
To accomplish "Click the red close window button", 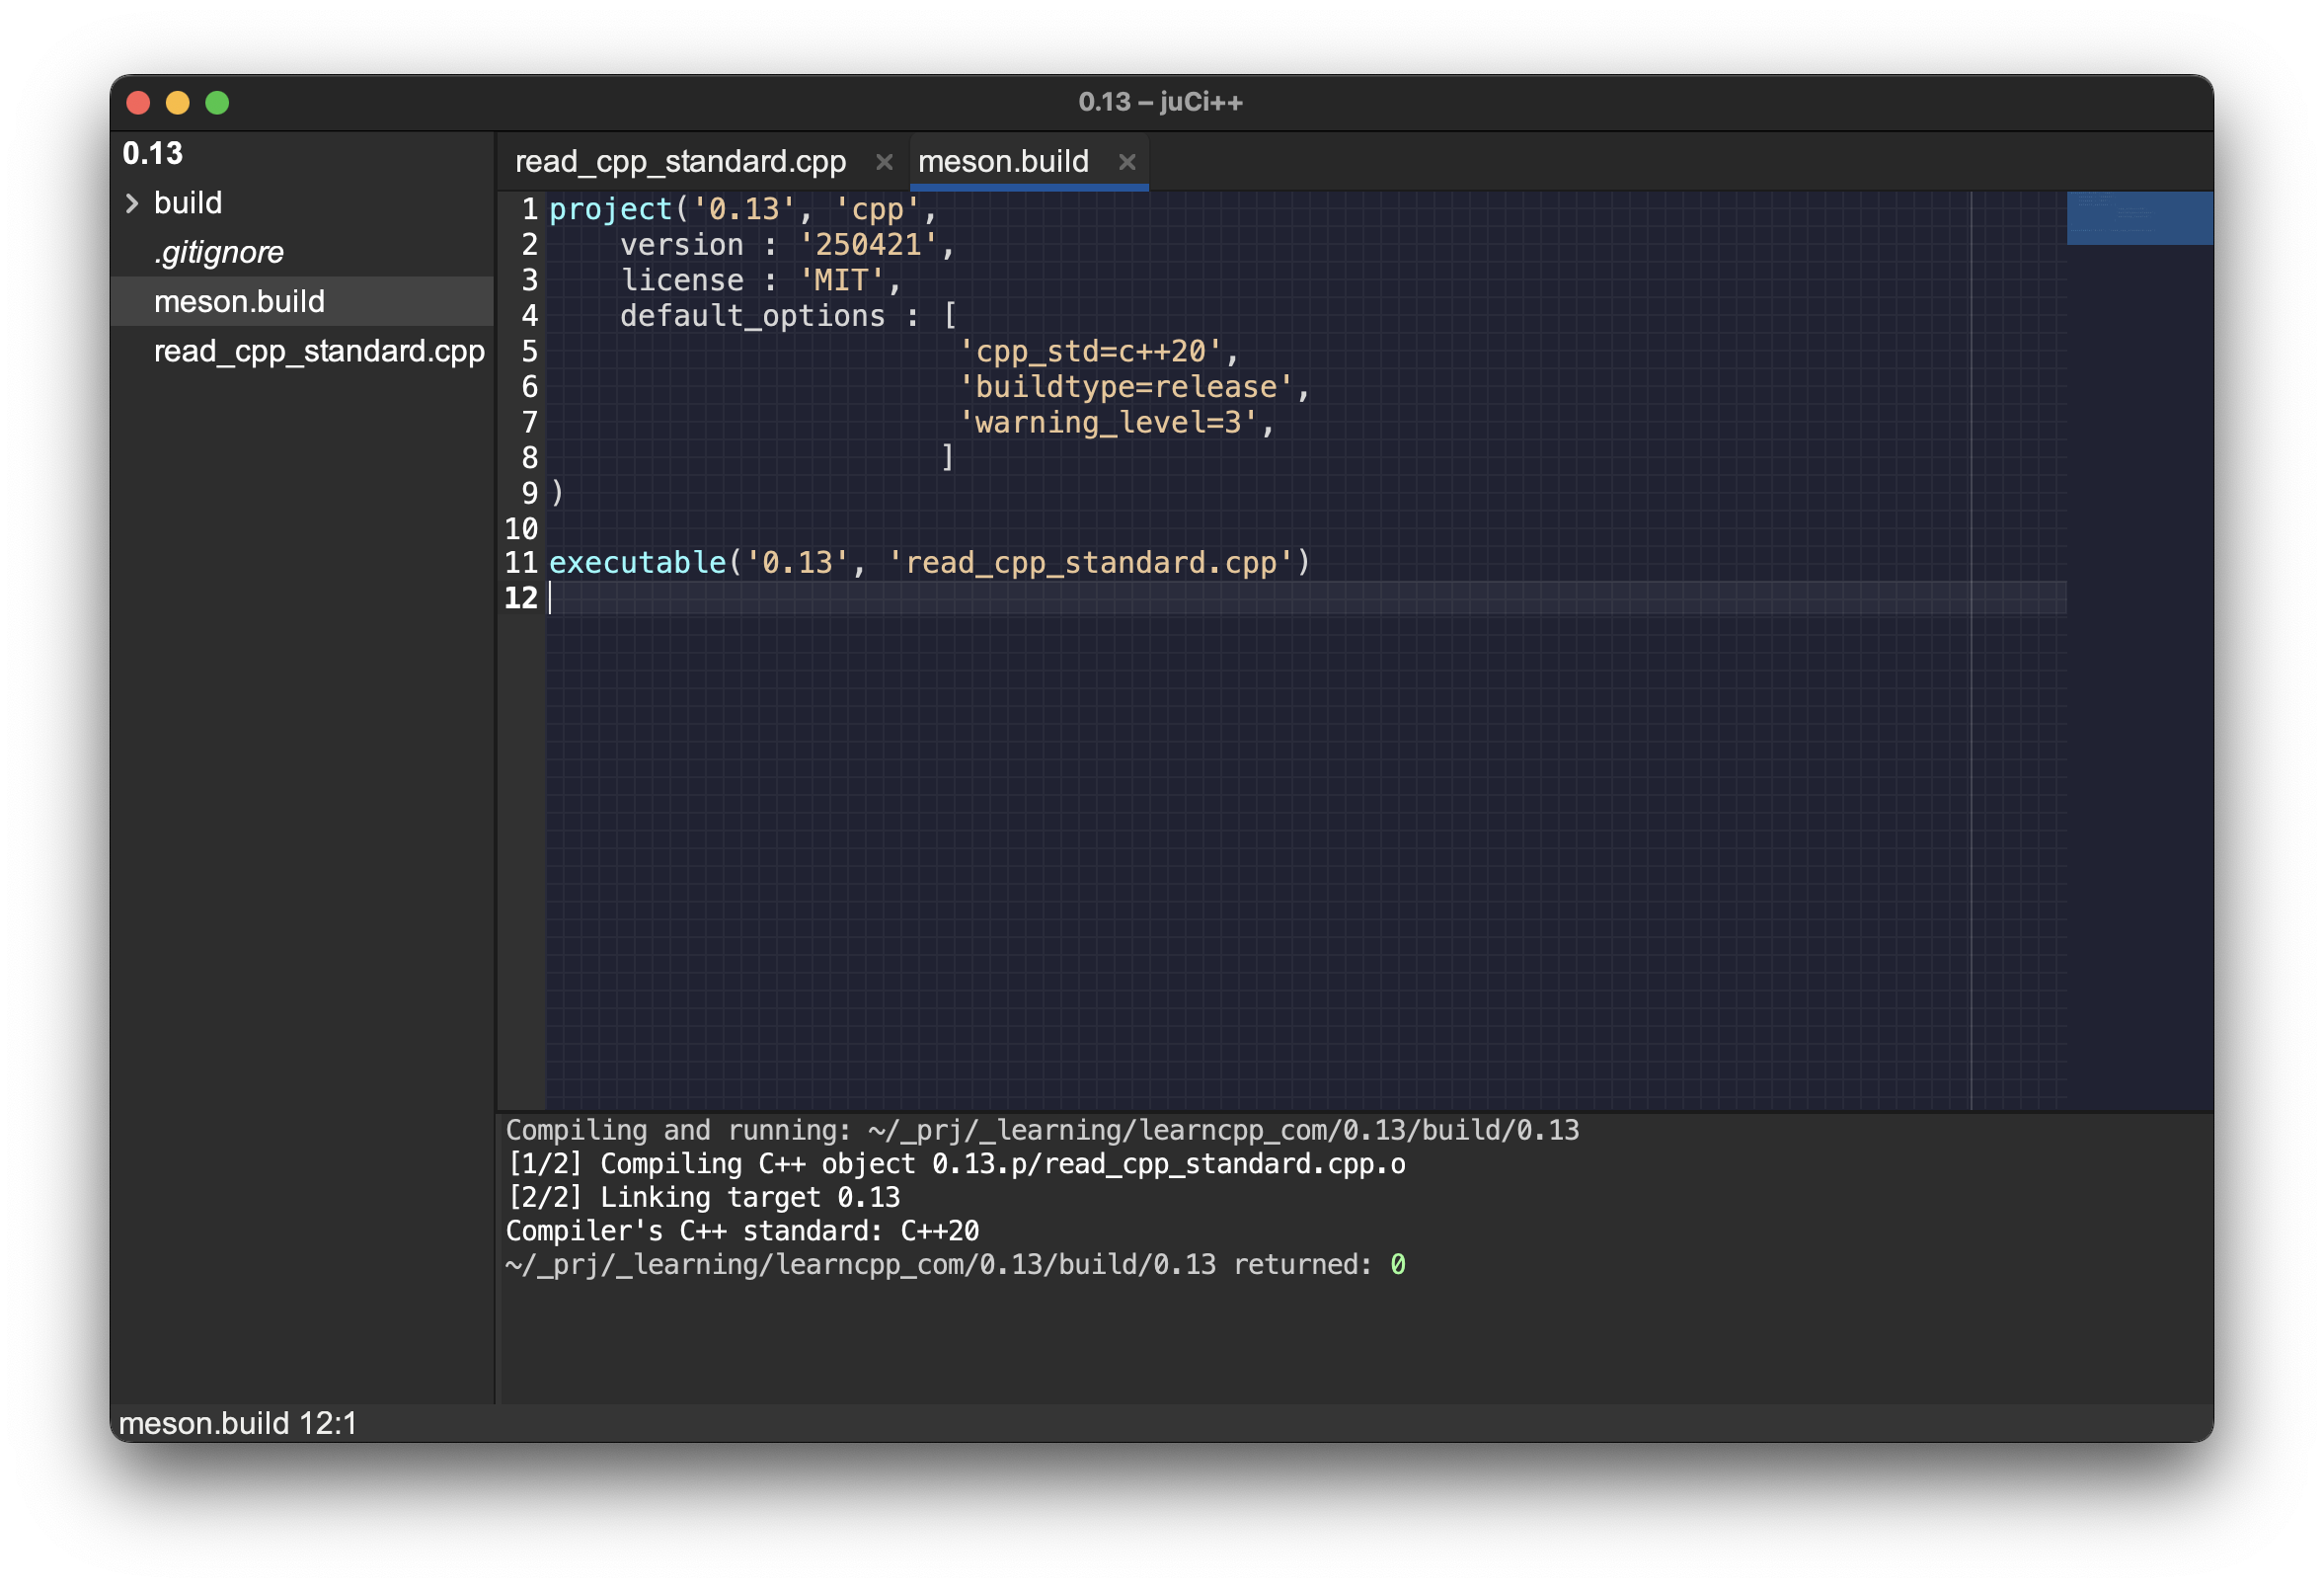I will [x=138, y=103].
